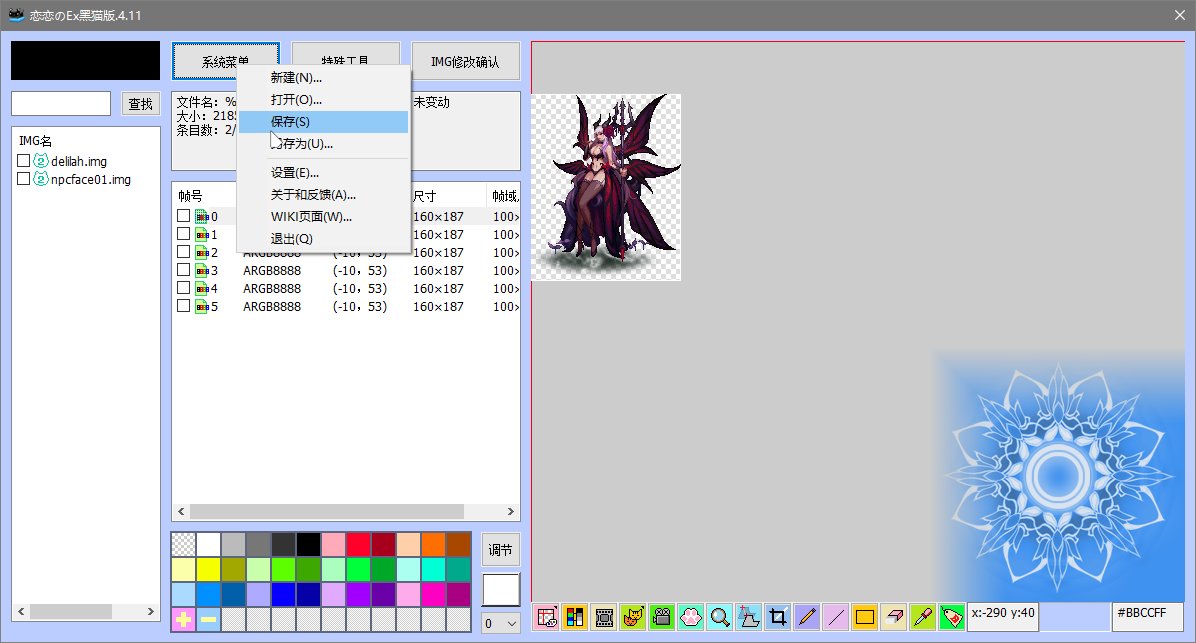Click the frame 3 image icon
This screenshot has height=643, width=1196.
click(x=202, y=271)
